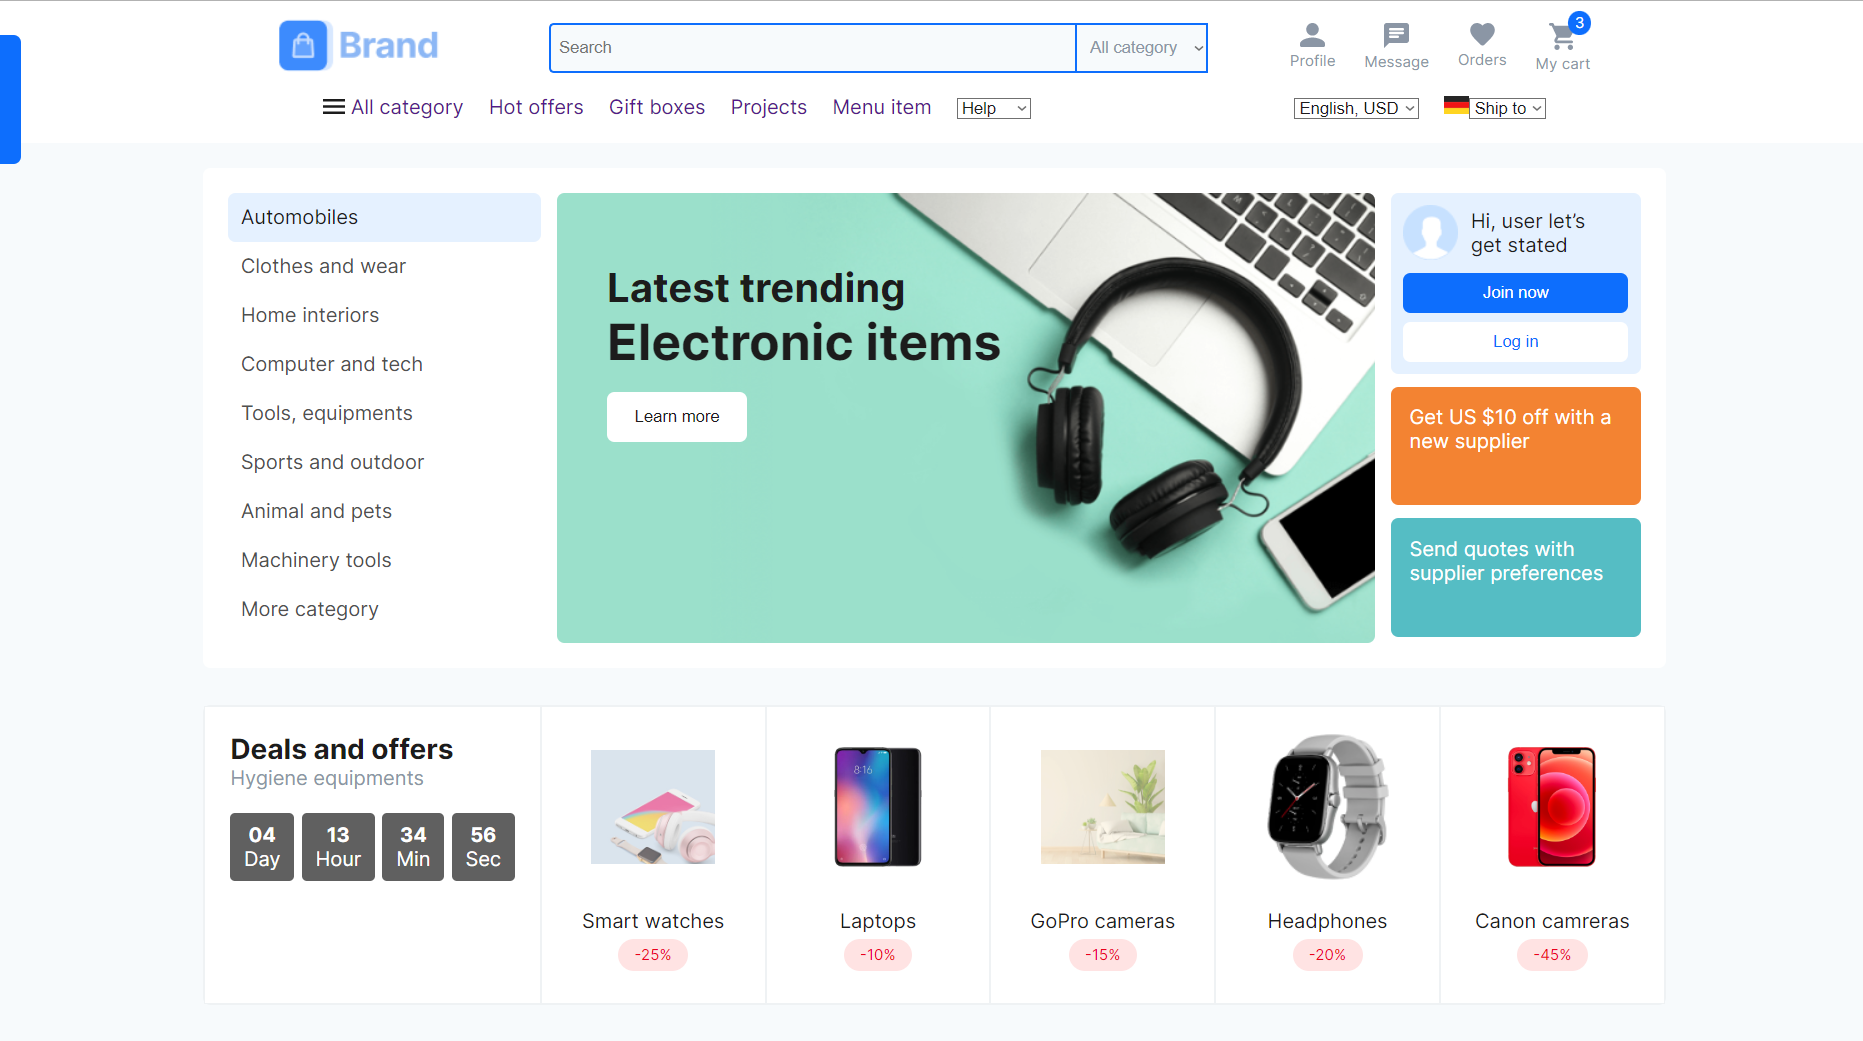The height and width of the screenshot is (1041, 1863).
Task: Open the Help dropdown
Action: pyautogui.click(x=993, y=108)
